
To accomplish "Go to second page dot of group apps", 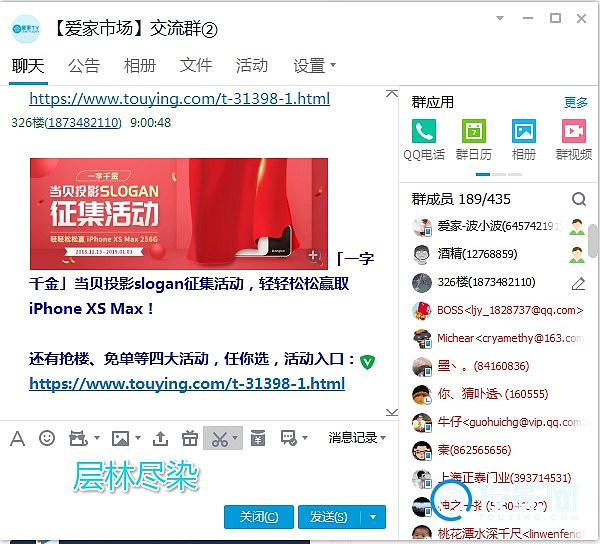I will point(499,174).
